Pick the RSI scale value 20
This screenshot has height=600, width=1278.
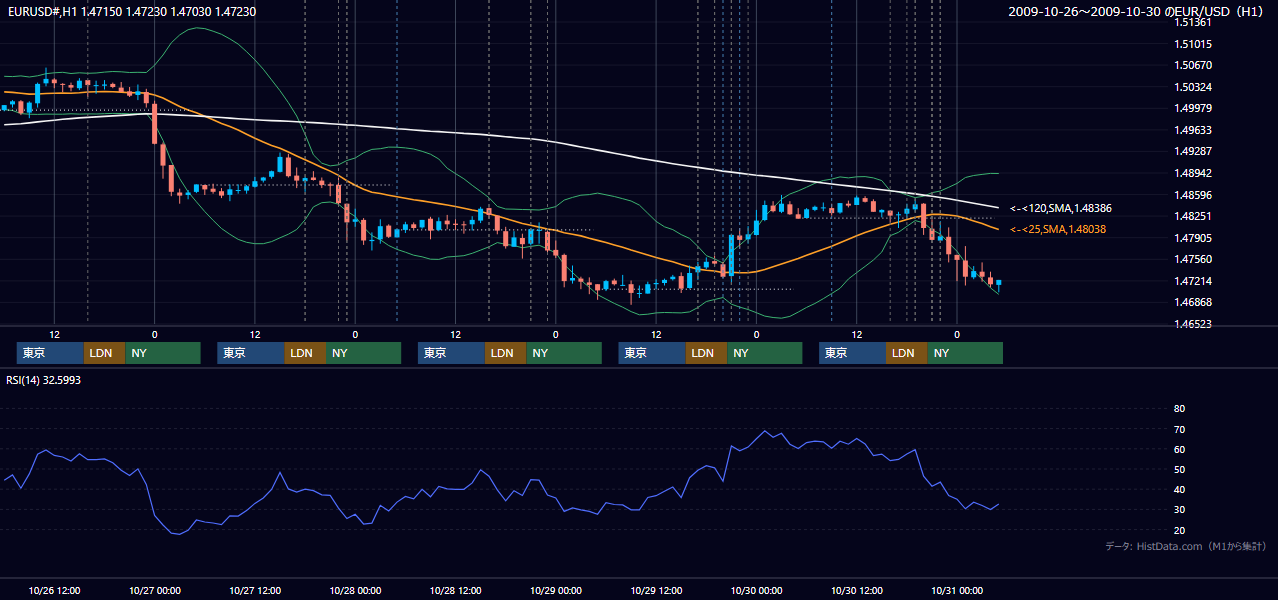[1179, 530]
